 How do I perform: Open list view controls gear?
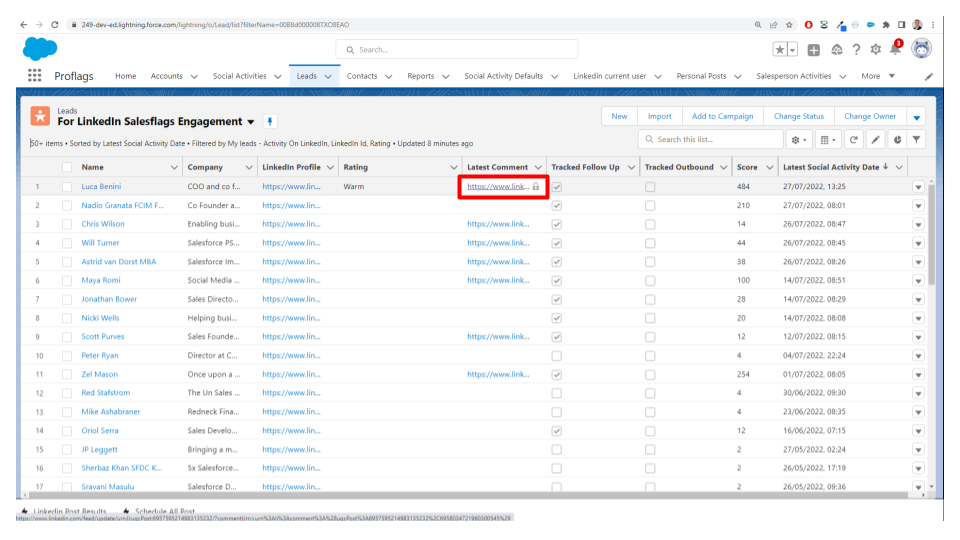tap(799, 140)
